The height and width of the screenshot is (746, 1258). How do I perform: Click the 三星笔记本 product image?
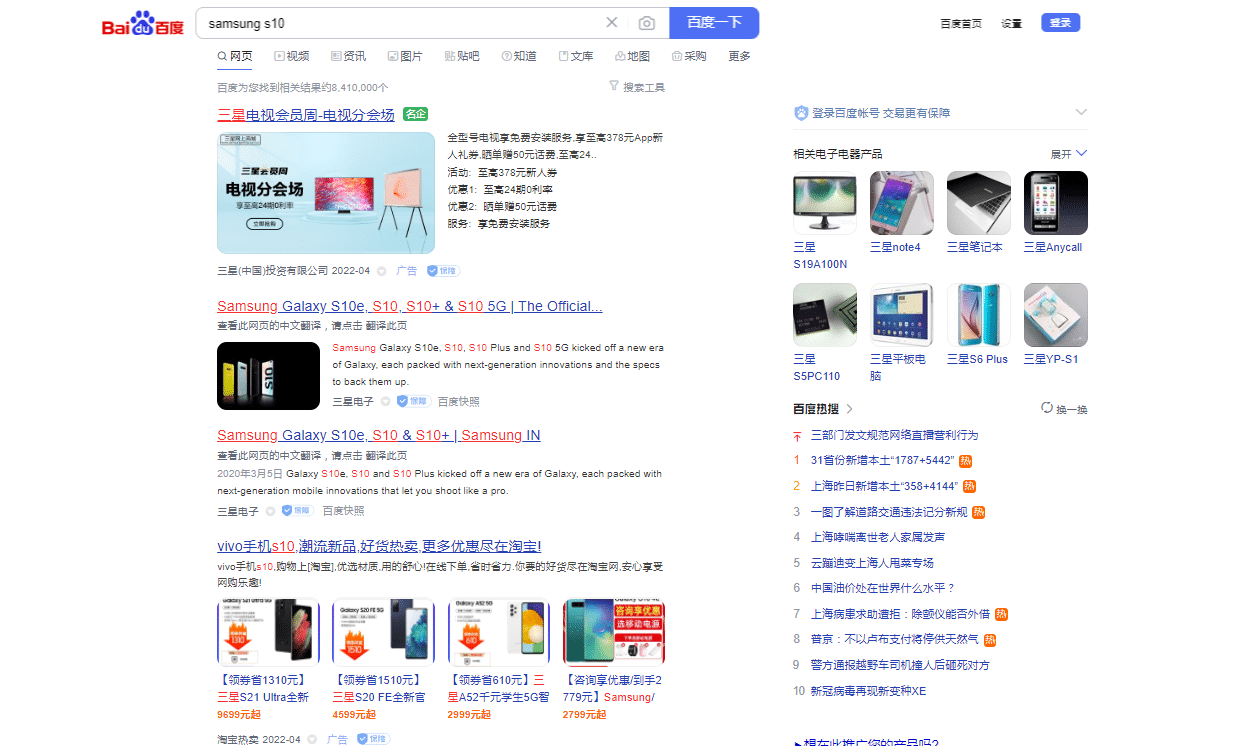coord(979,203)
